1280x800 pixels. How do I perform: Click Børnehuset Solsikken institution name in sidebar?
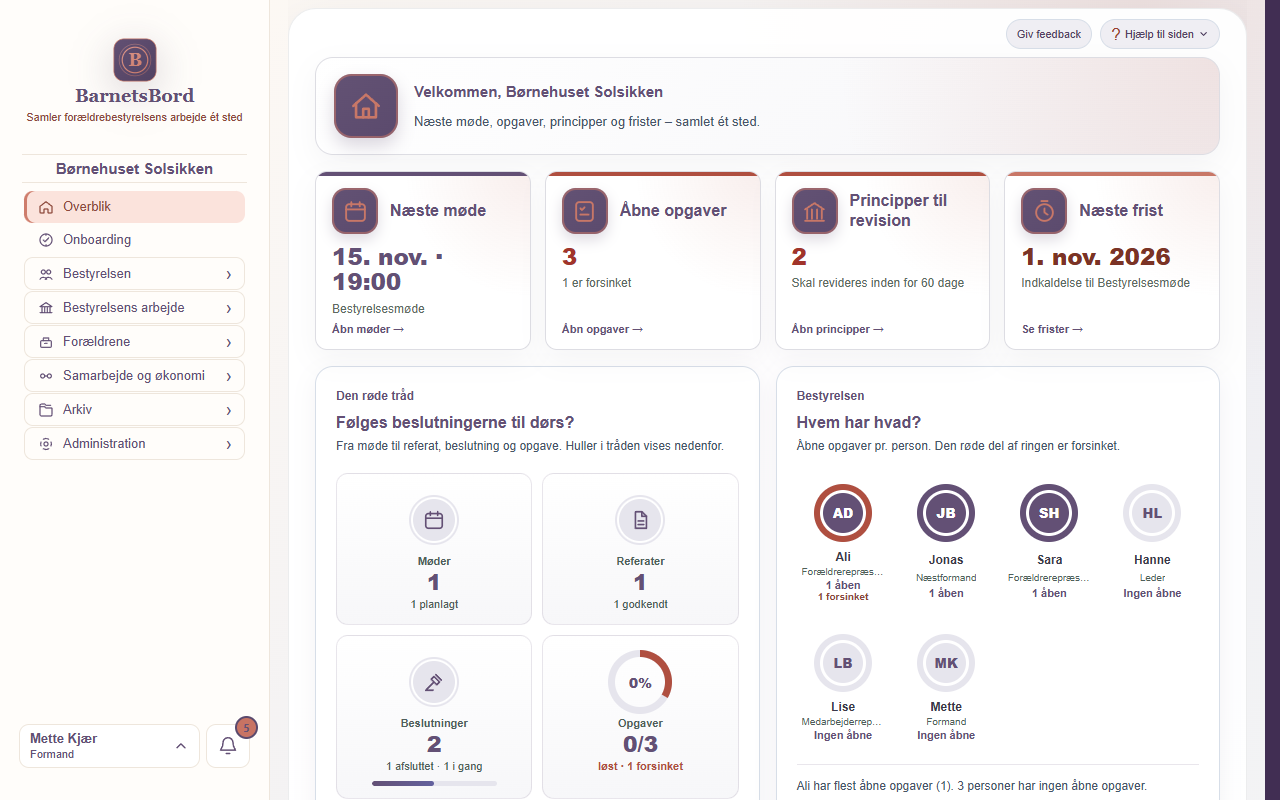click(134, 169)
